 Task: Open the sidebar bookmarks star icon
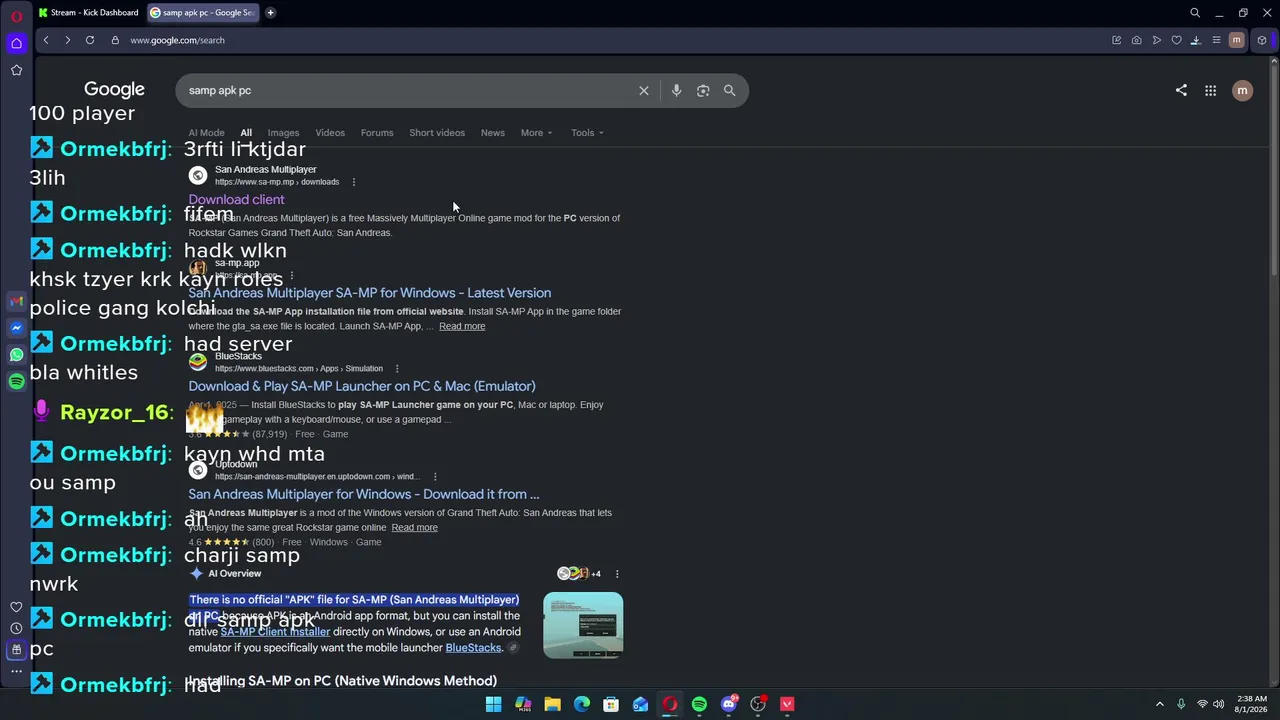tap(16, 70)
